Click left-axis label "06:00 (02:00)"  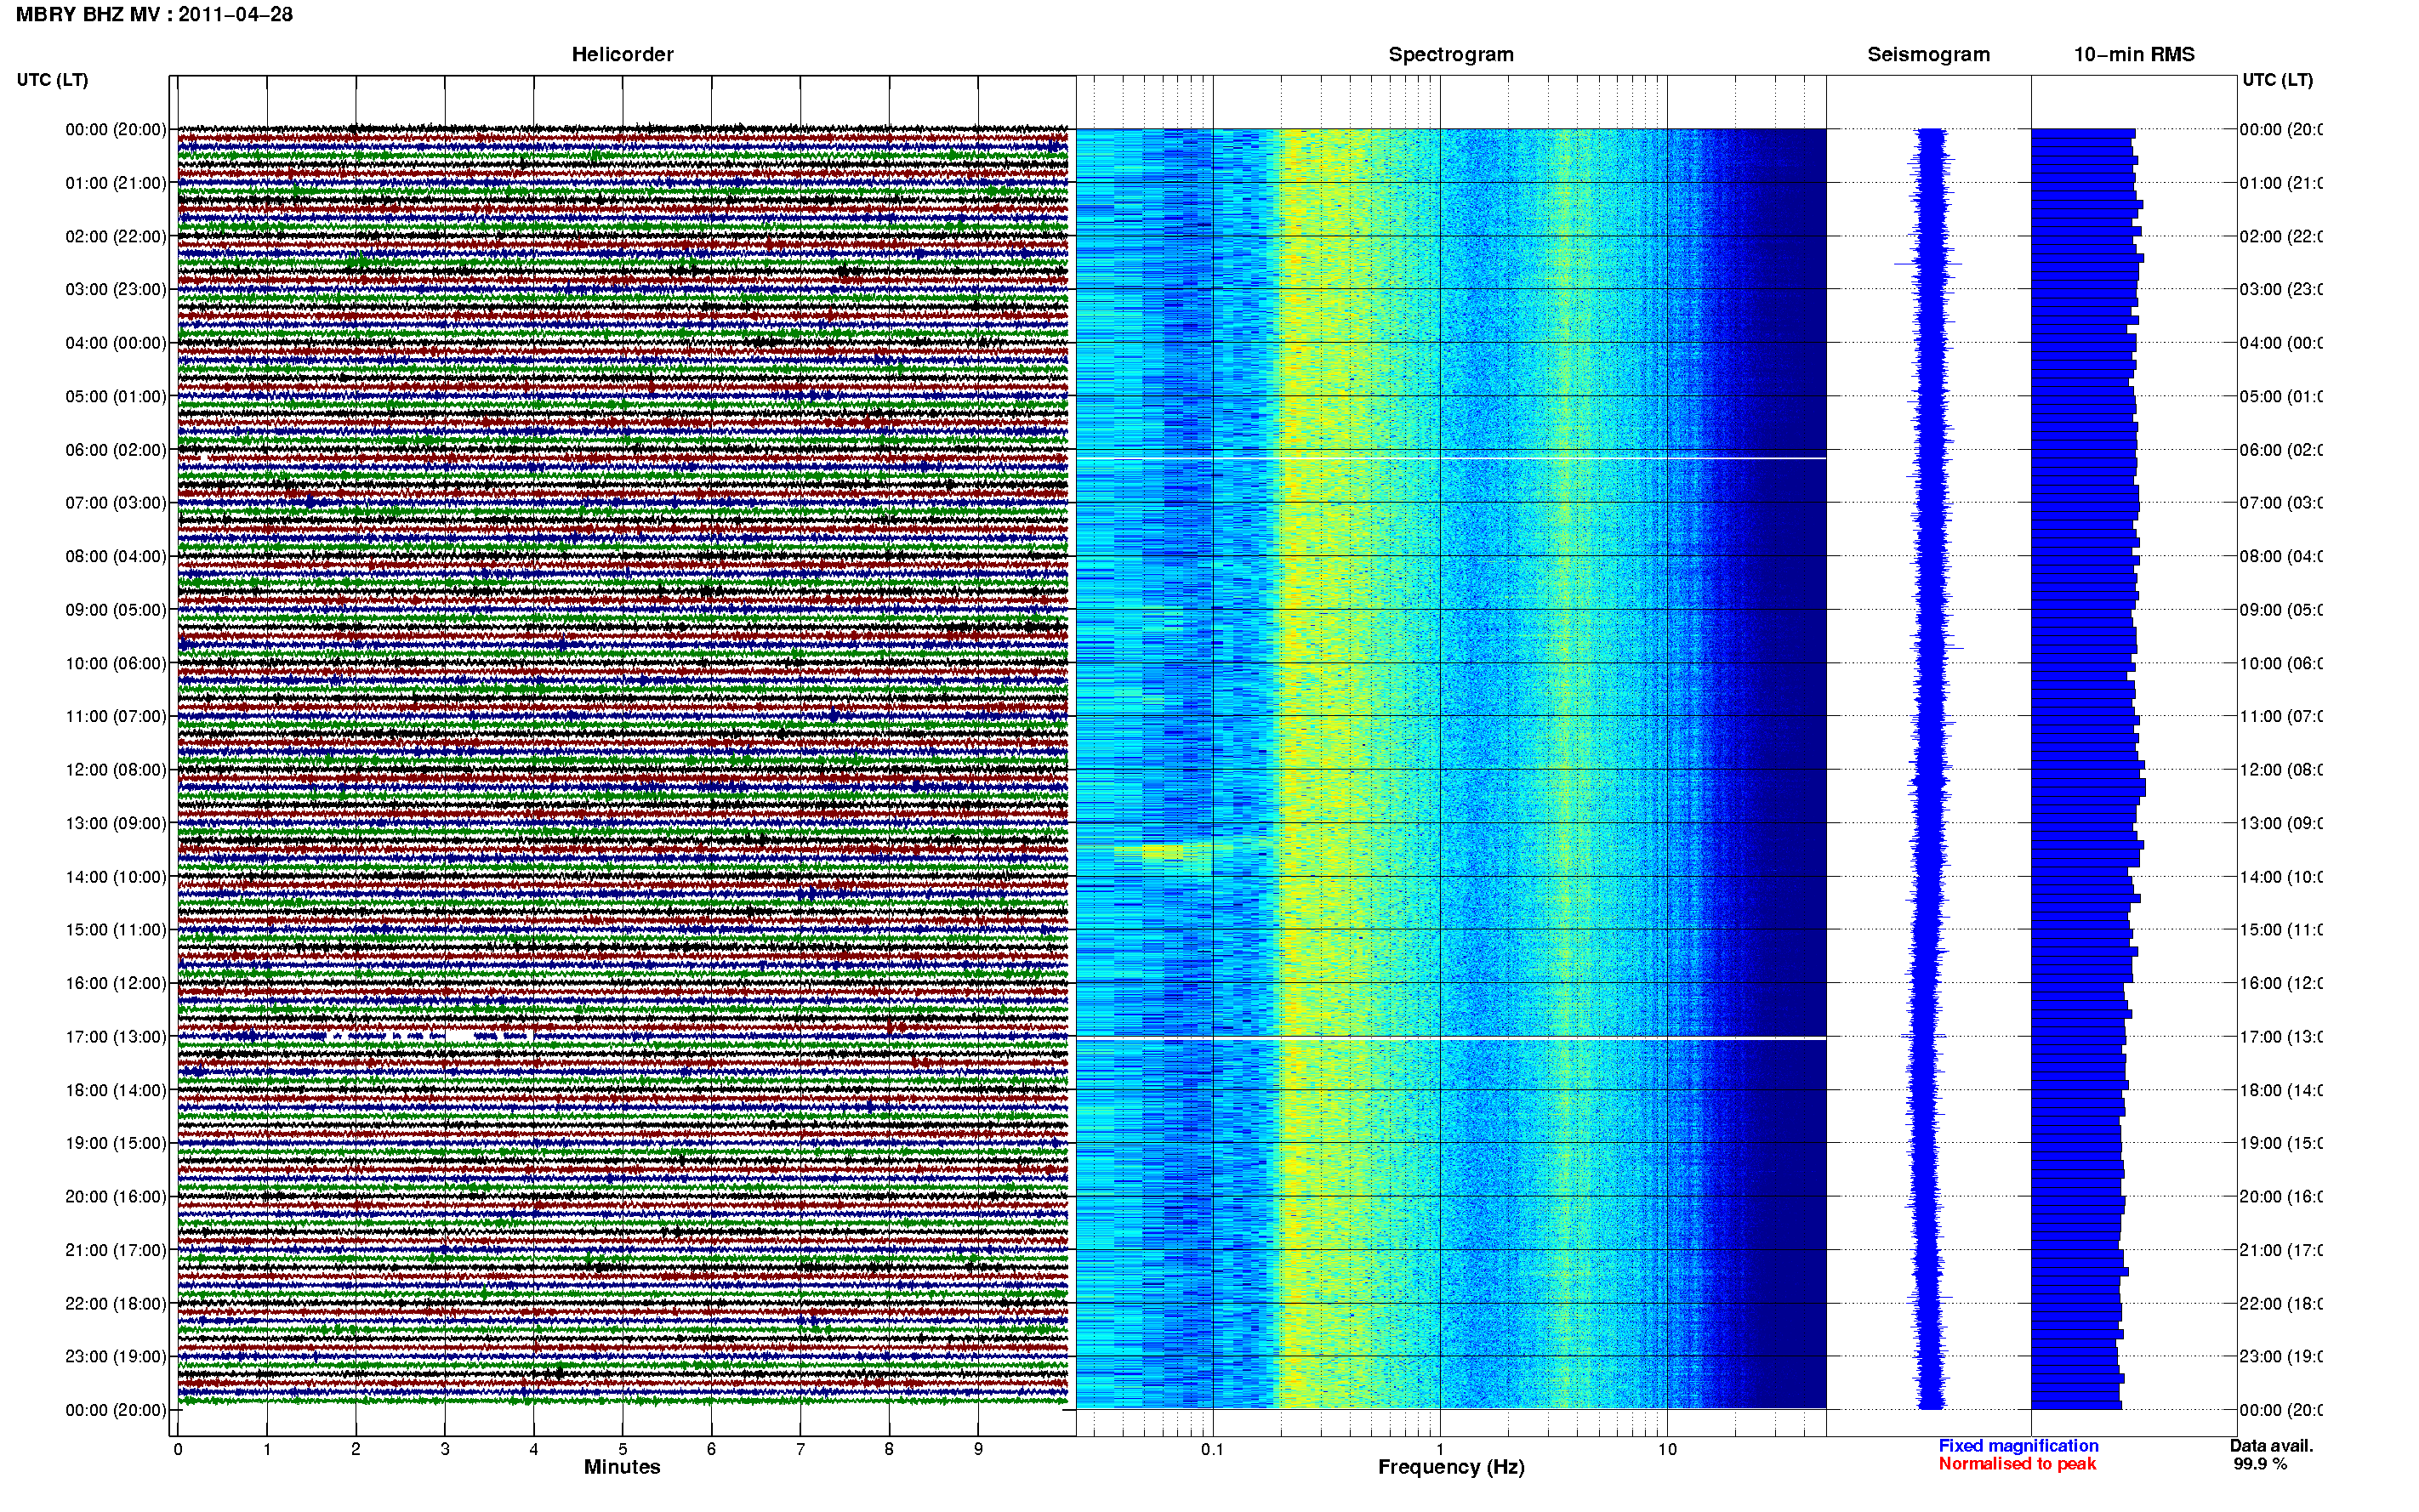tap(116, 450)
